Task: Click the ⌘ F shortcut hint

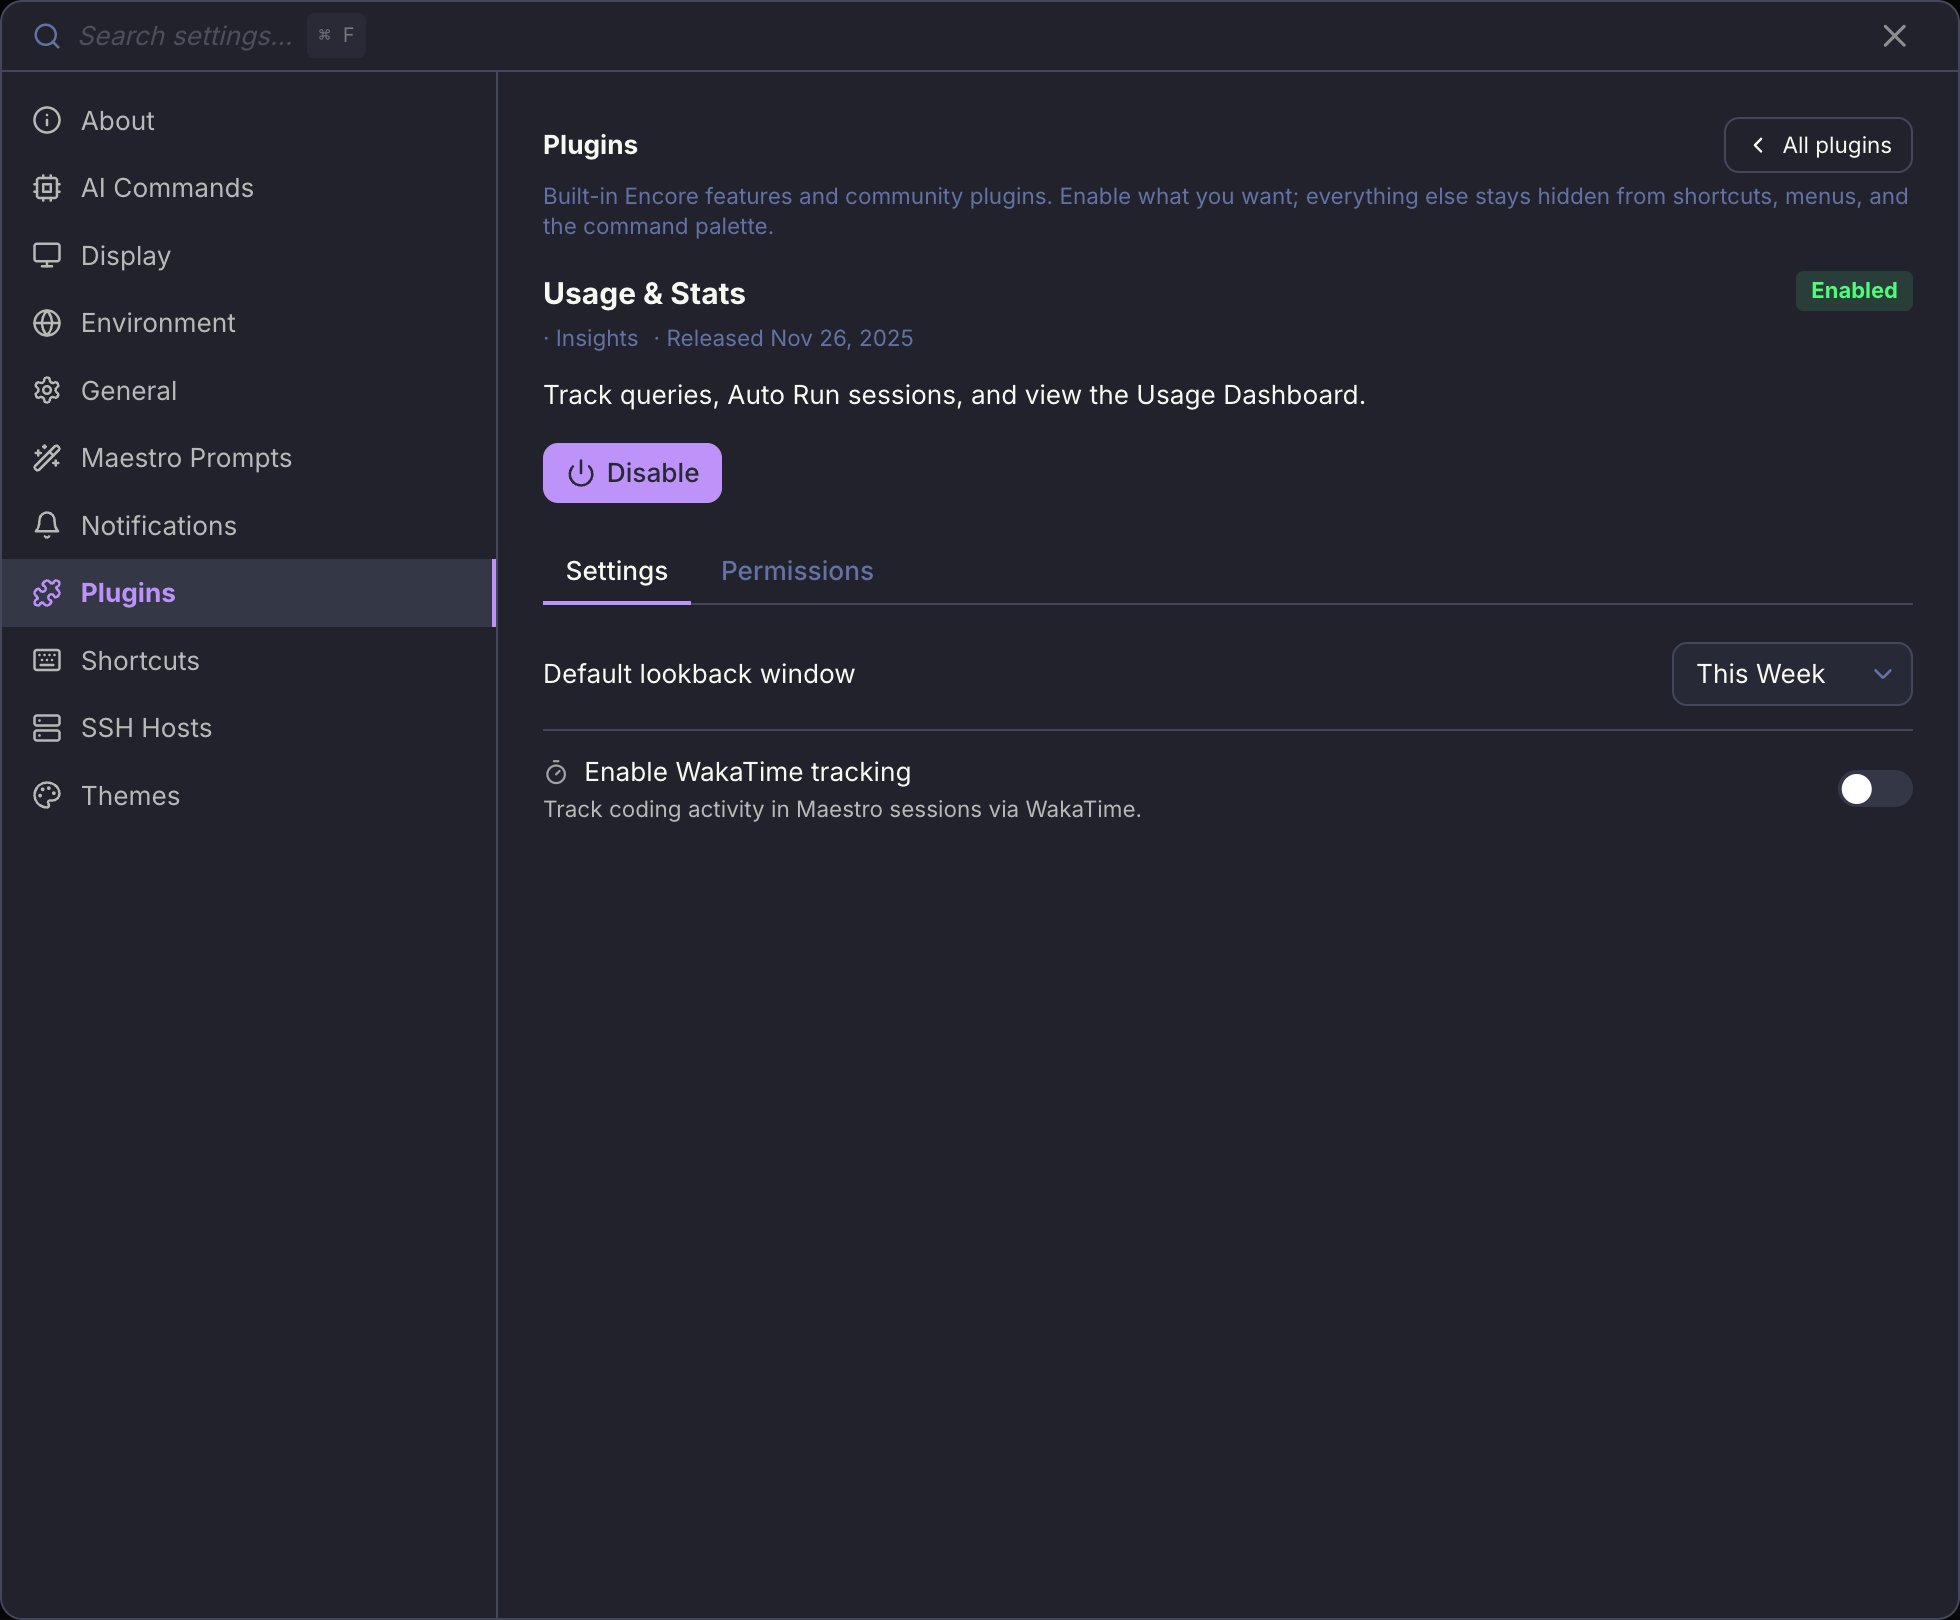Action: point(336,36)
